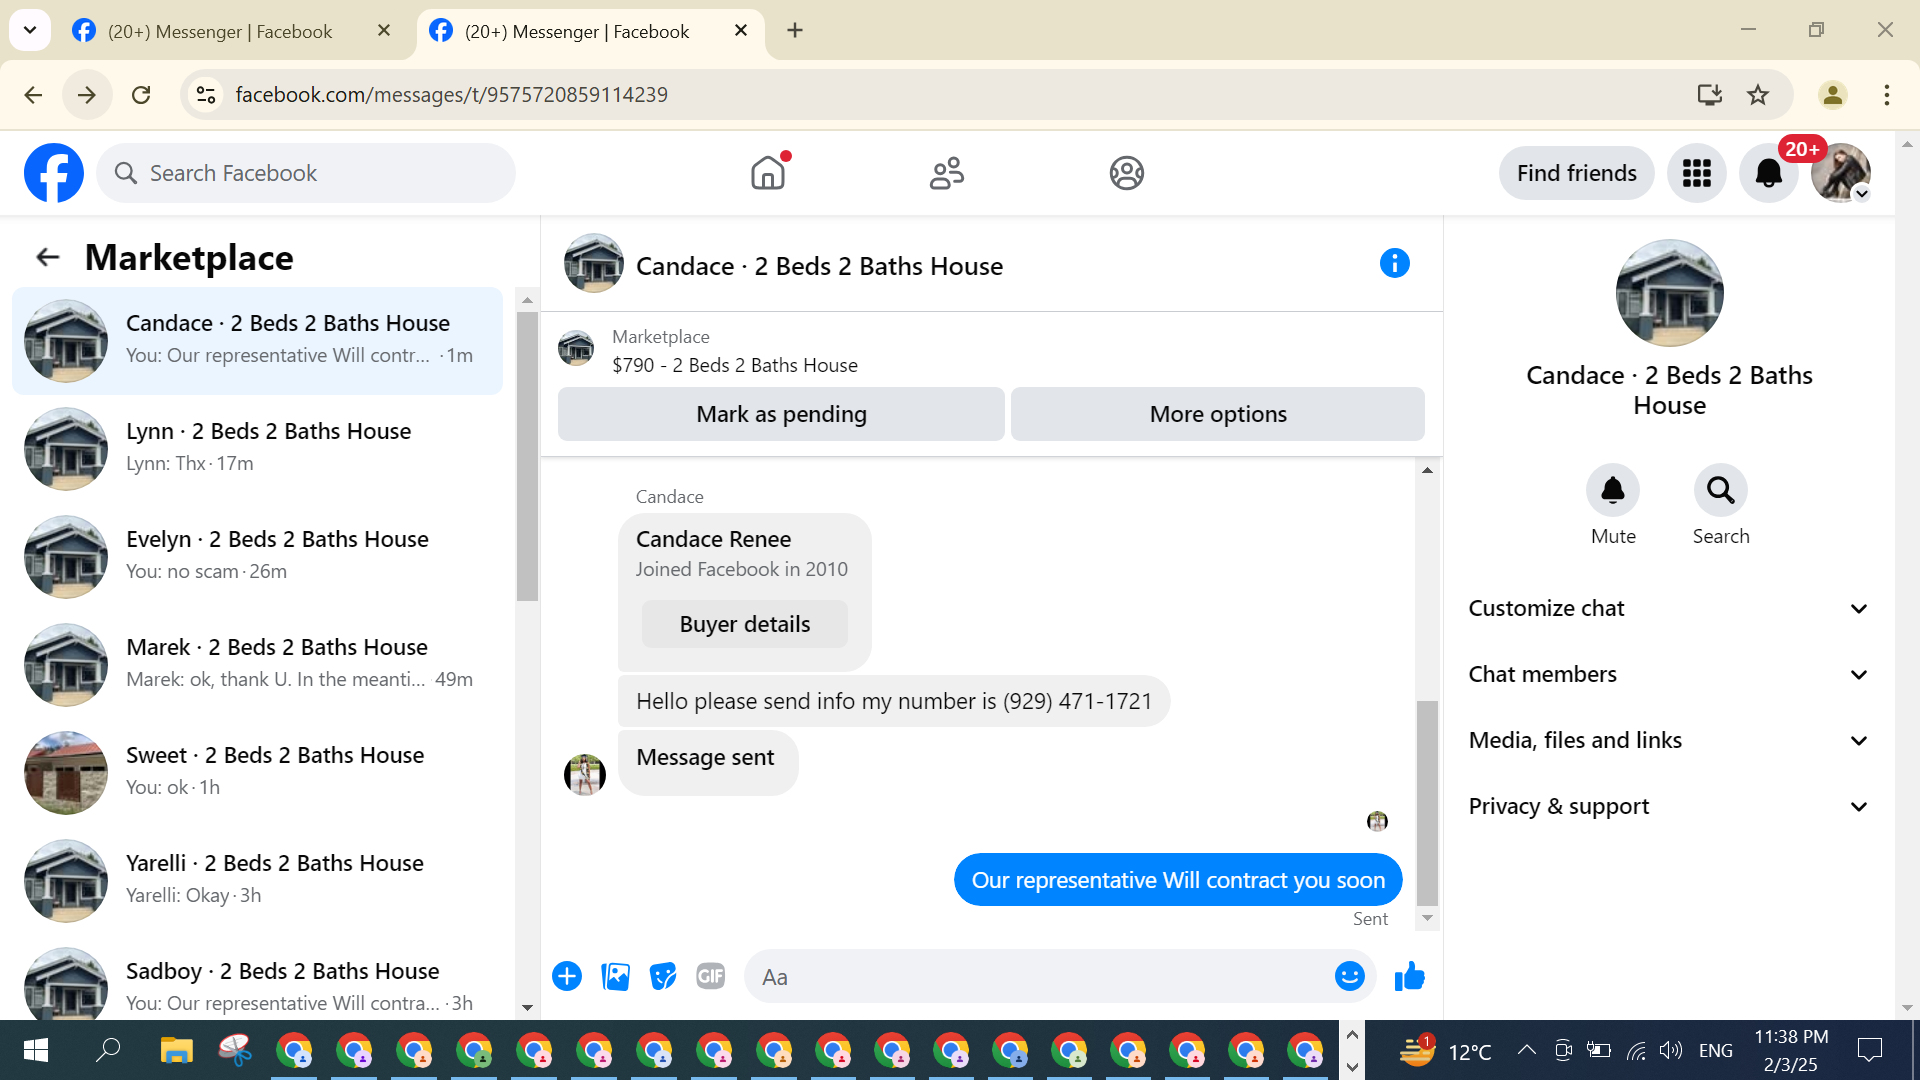Search within the conversation

click(1721, 490)
